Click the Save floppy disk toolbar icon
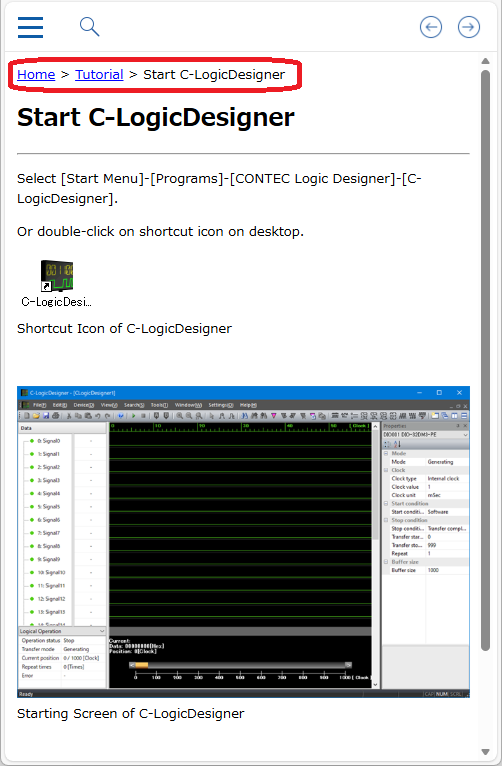The height and width of the screenshot is (766, 502). pyautogui.click(x=46, y=416)
